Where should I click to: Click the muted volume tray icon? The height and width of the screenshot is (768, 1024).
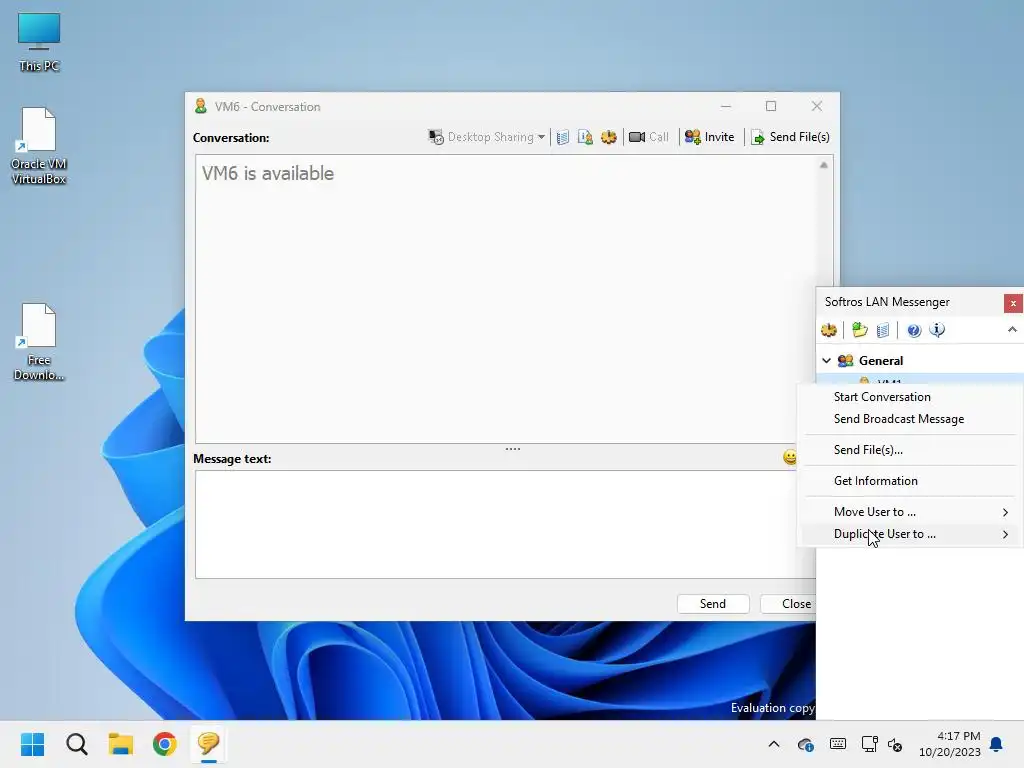pyautogui.click(x=895, y=744)
